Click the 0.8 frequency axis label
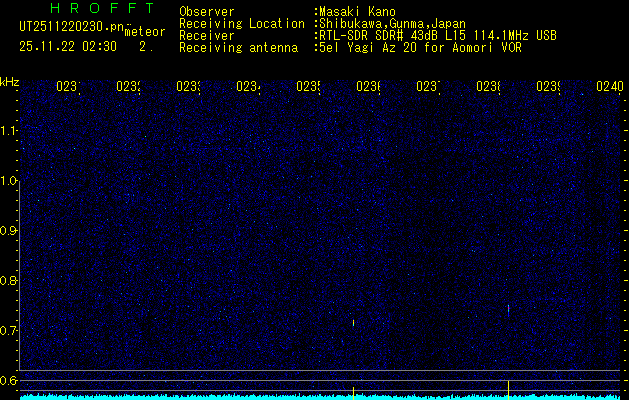This screenshot has width=629, height=400. point(9,280)
